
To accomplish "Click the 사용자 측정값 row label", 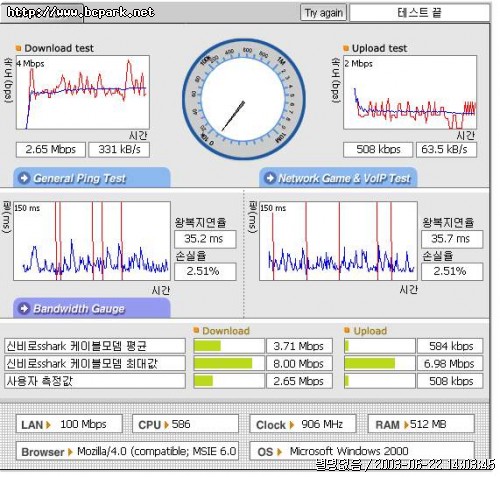I will [x=95, y=381].
